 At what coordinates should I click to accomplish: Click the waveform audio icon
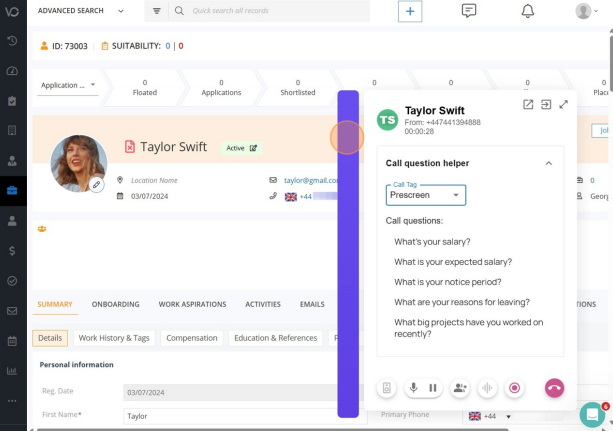[487, 388]
